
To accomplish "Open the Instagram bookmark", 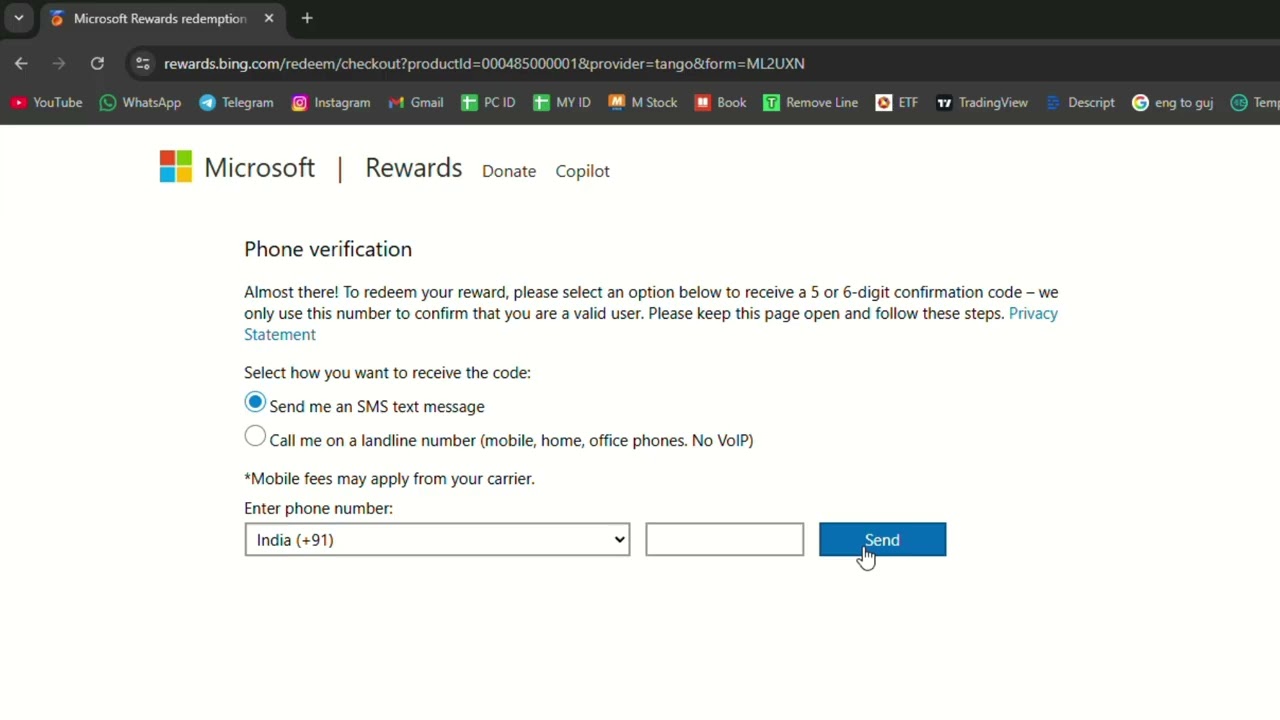I will coord(331,103).
